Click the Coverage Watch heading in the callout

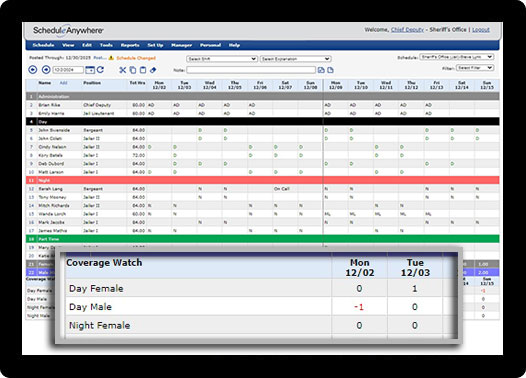[104, 263]
